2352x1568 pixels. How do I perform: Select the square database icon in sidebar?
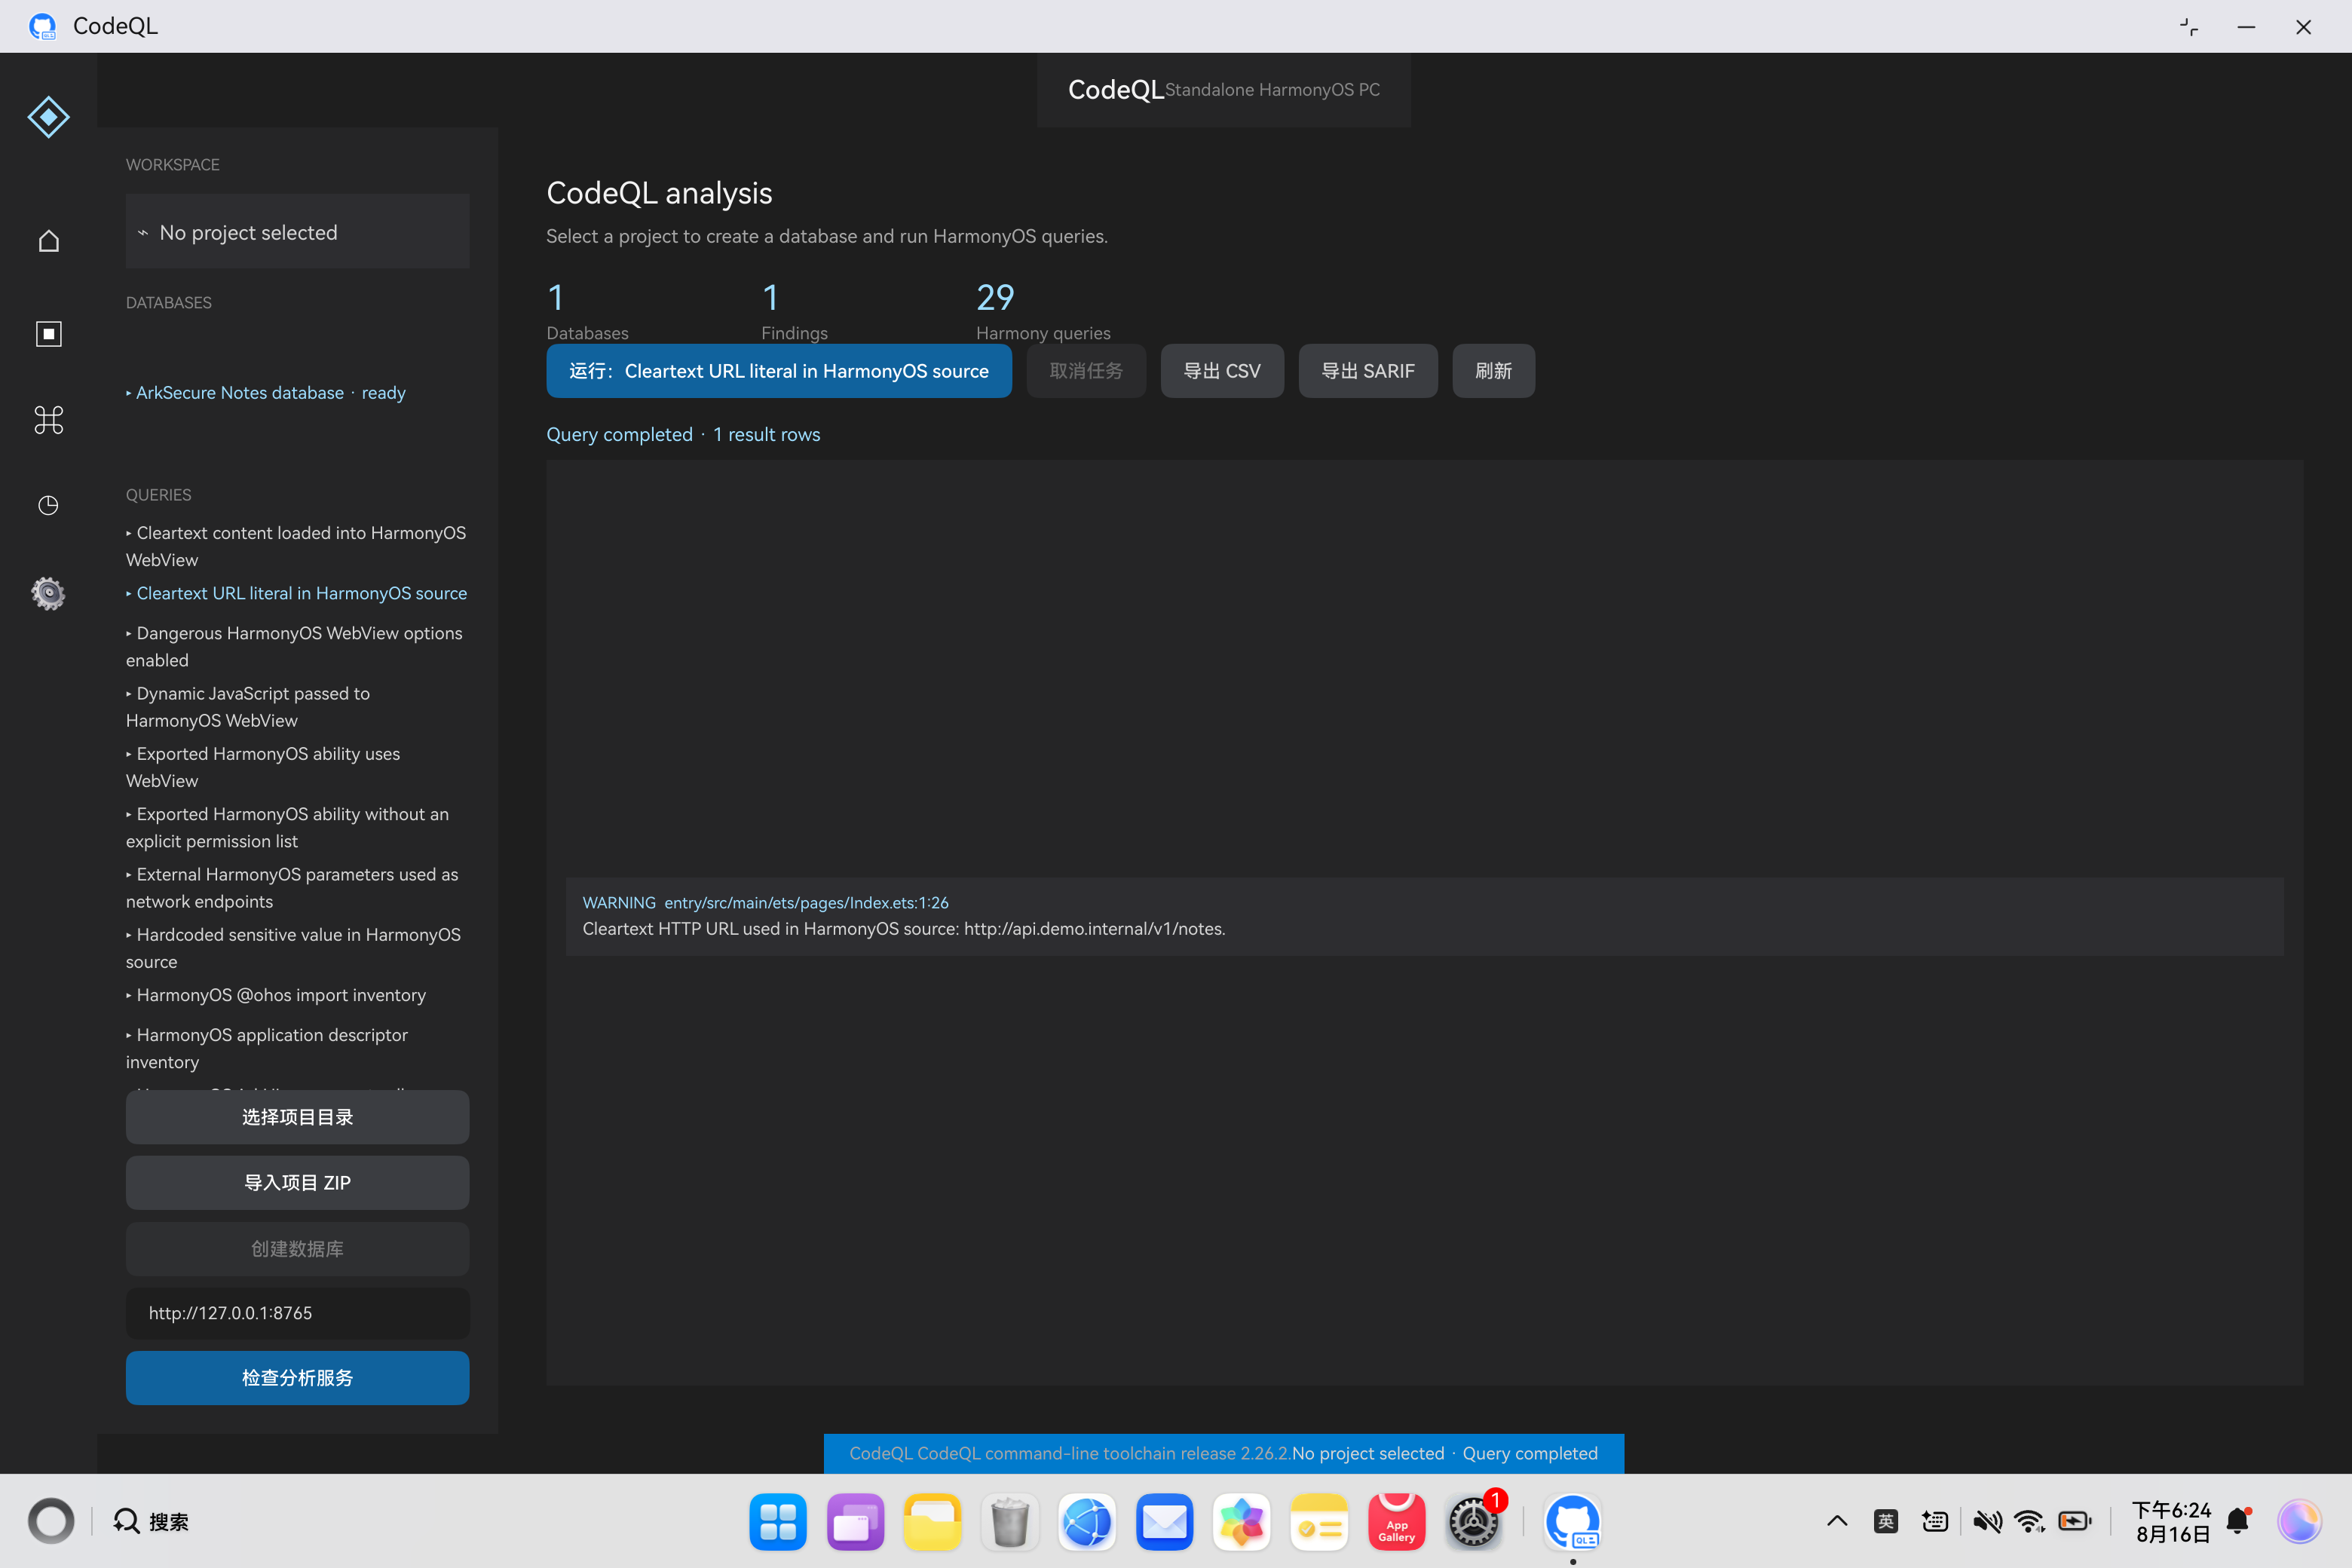[x=48, y=333]
